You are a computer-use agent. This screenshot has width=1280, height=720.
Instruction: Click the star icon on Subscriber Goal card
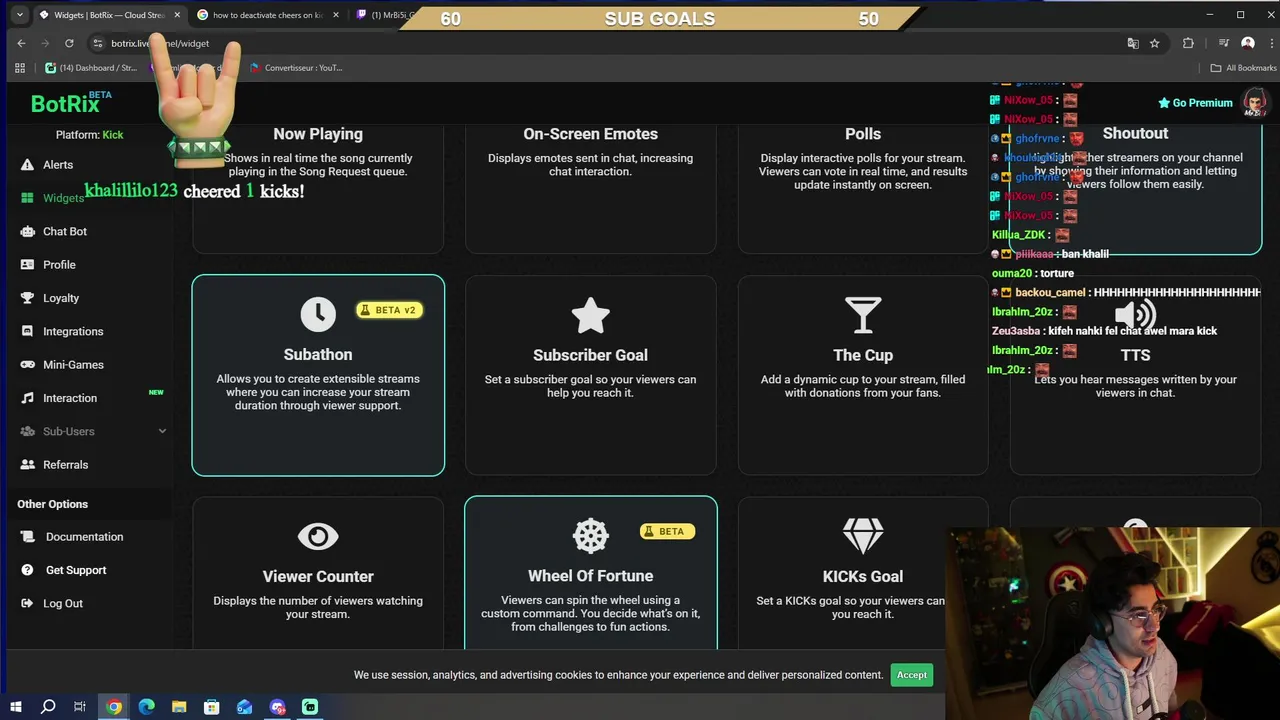(590, 315)
